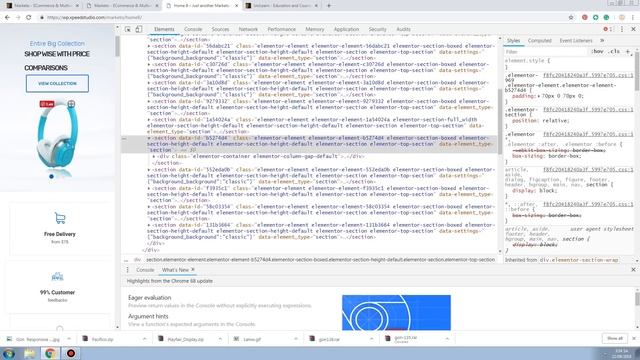Toggle the :hov element state button
This screenshot has width=640, height=360.
598,52
